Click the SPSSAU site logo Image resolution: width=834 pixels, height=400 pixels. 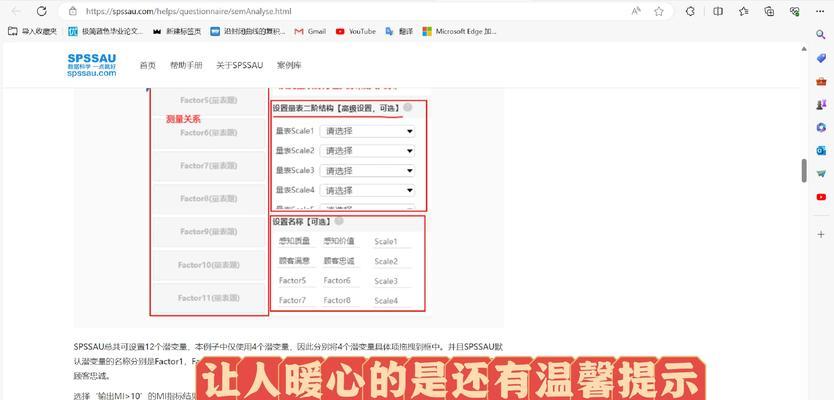91,65
